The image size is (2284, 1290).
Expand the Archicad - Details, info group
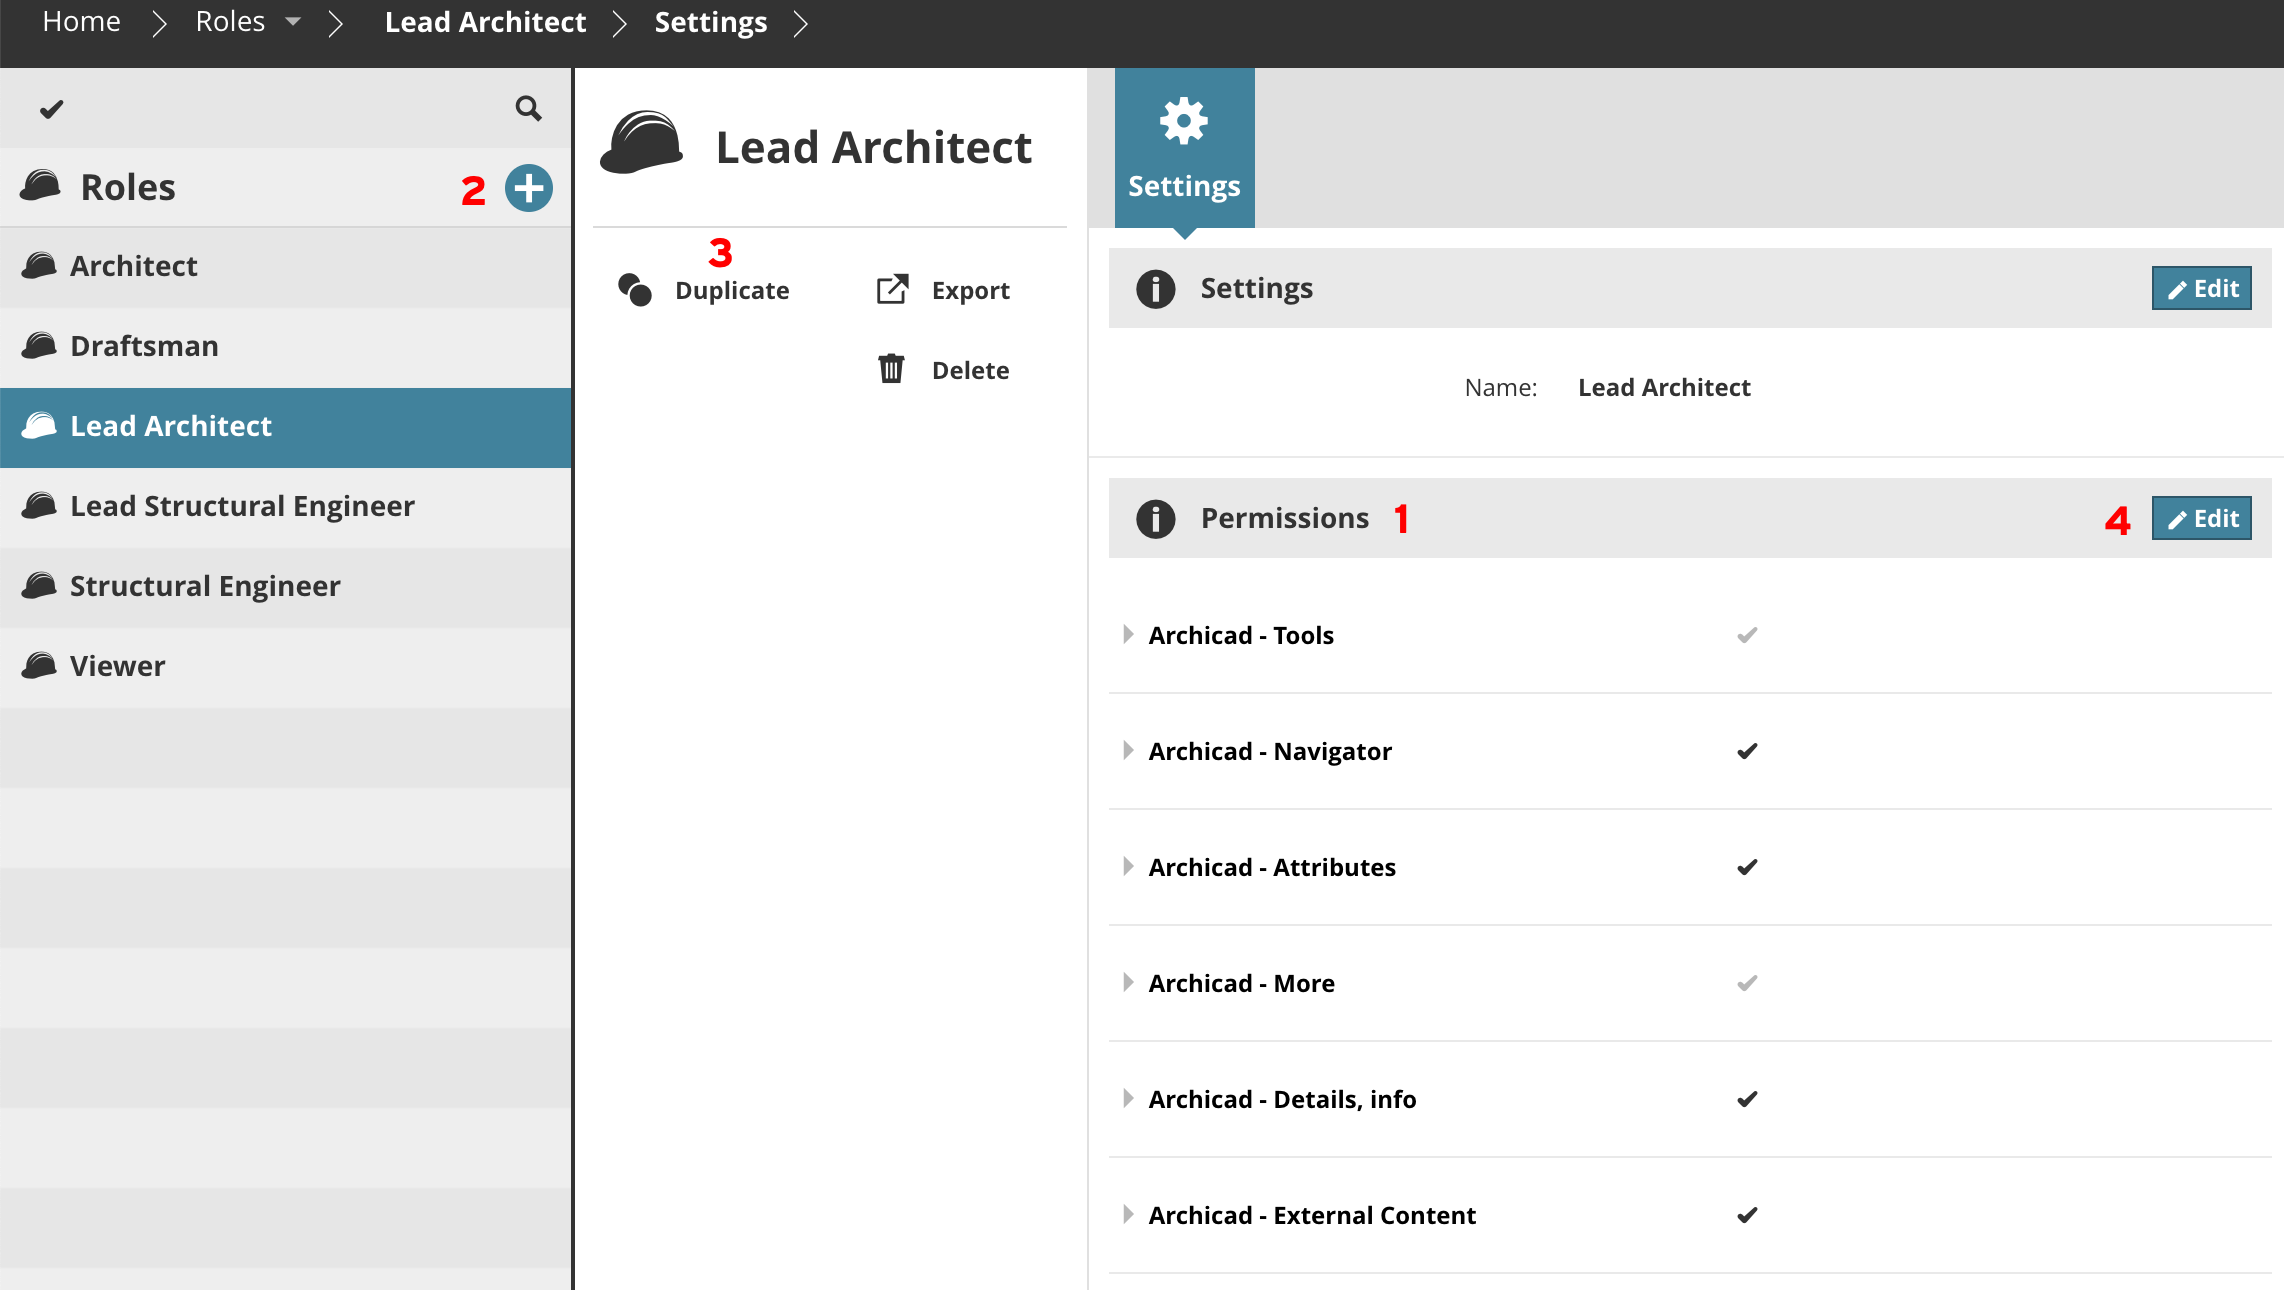coord(1128,1098)
